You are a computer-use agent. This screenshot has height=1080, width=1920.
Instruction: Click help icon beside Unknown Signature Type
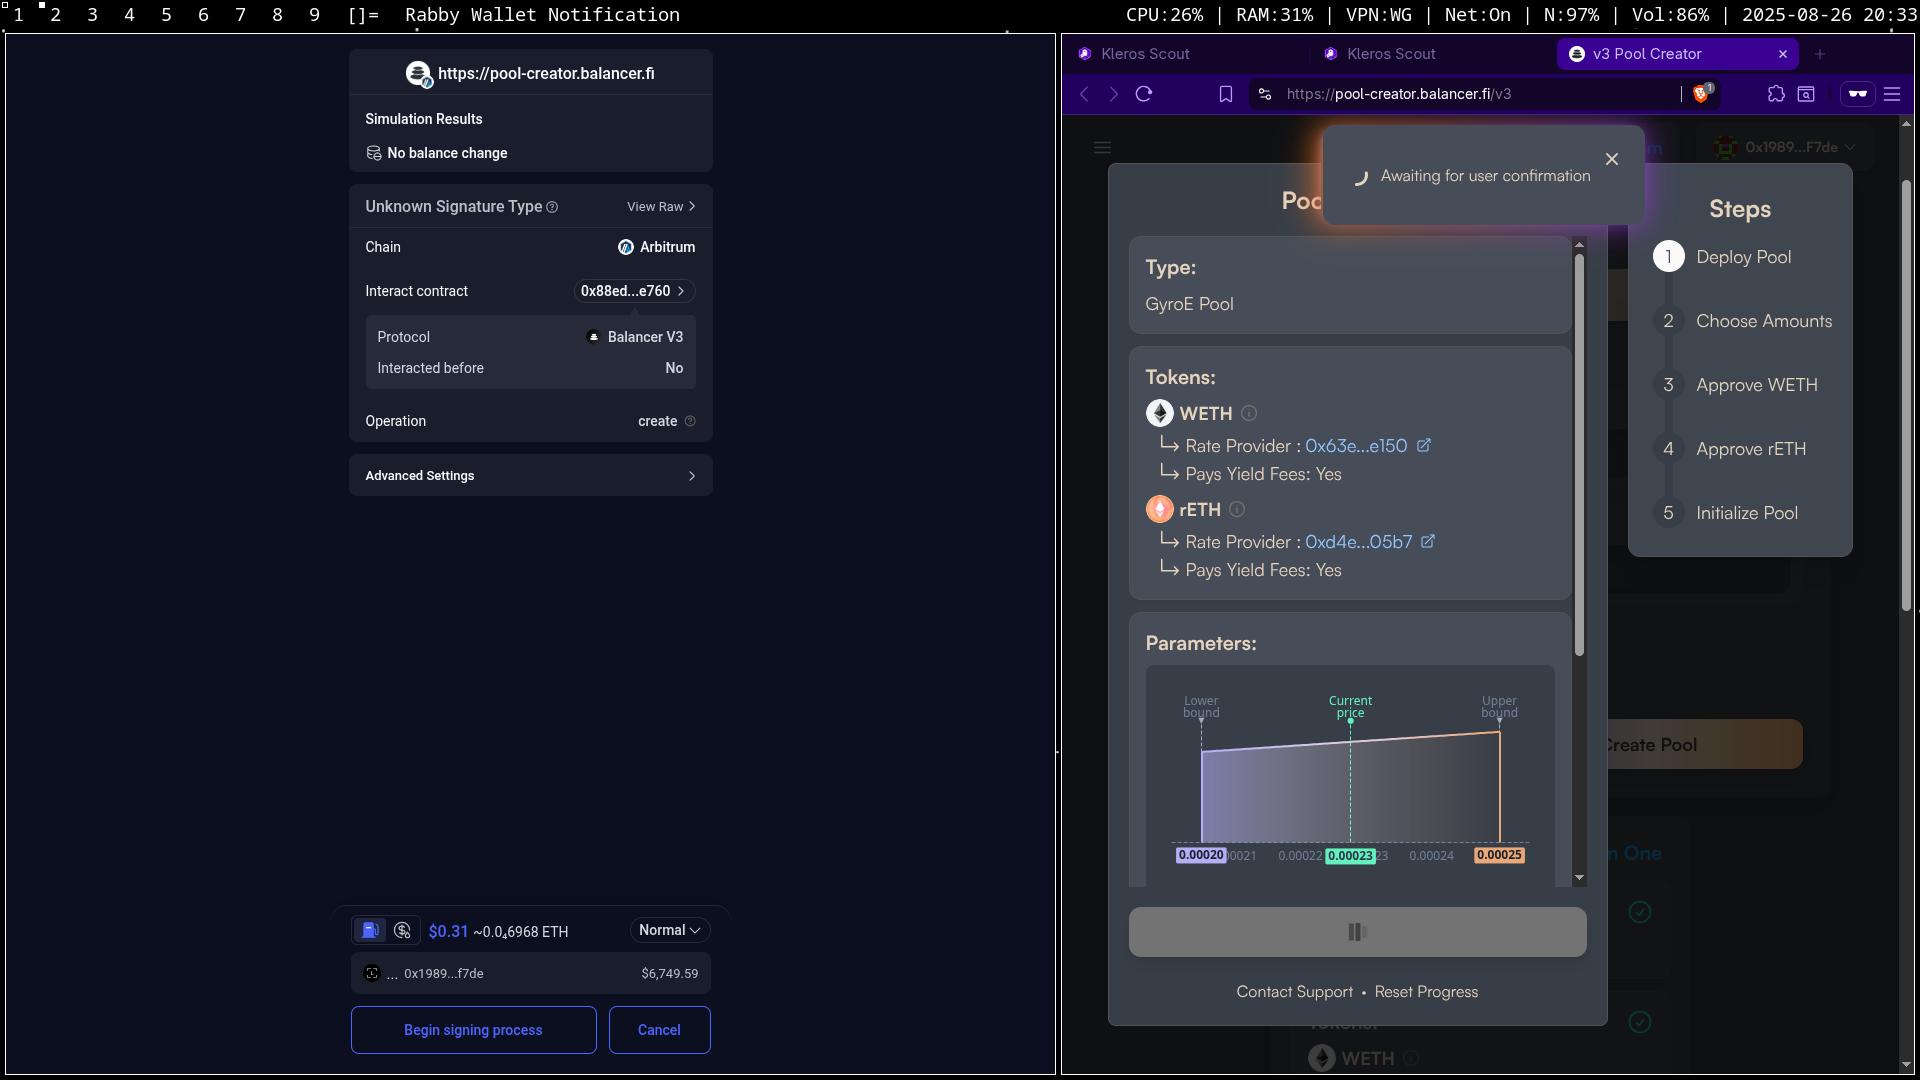tap(552, 207)
